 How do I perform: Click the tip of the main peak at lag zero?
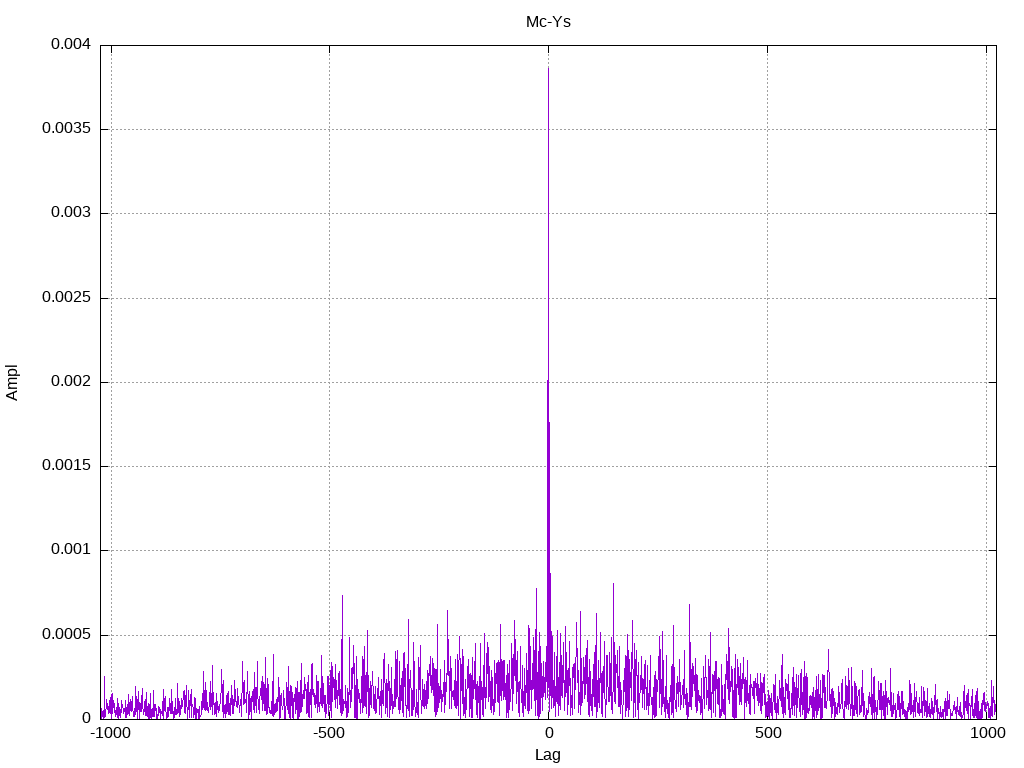(x=548, y=68)
